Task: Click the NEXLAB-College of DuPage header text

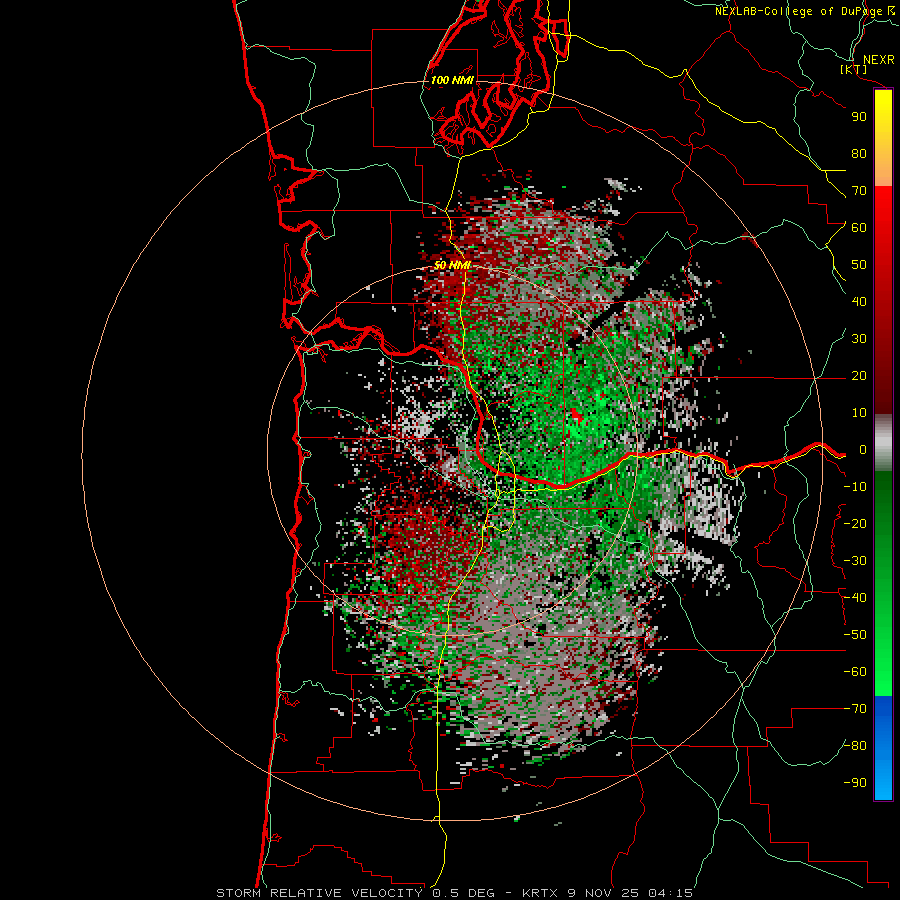Action: click(799, 11)
